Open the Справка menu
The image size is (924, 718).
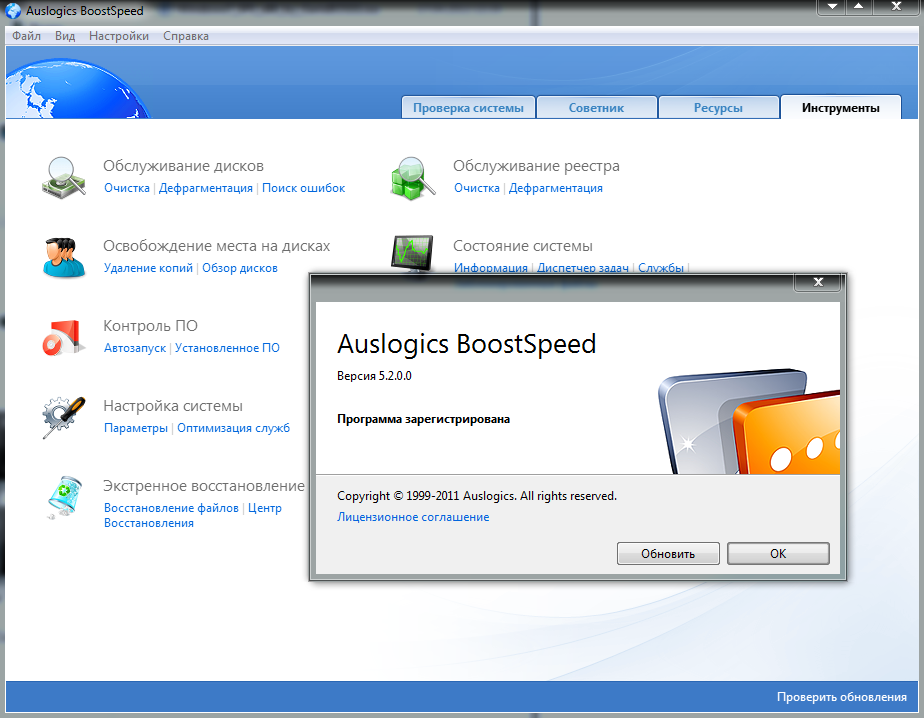[186, 36]
